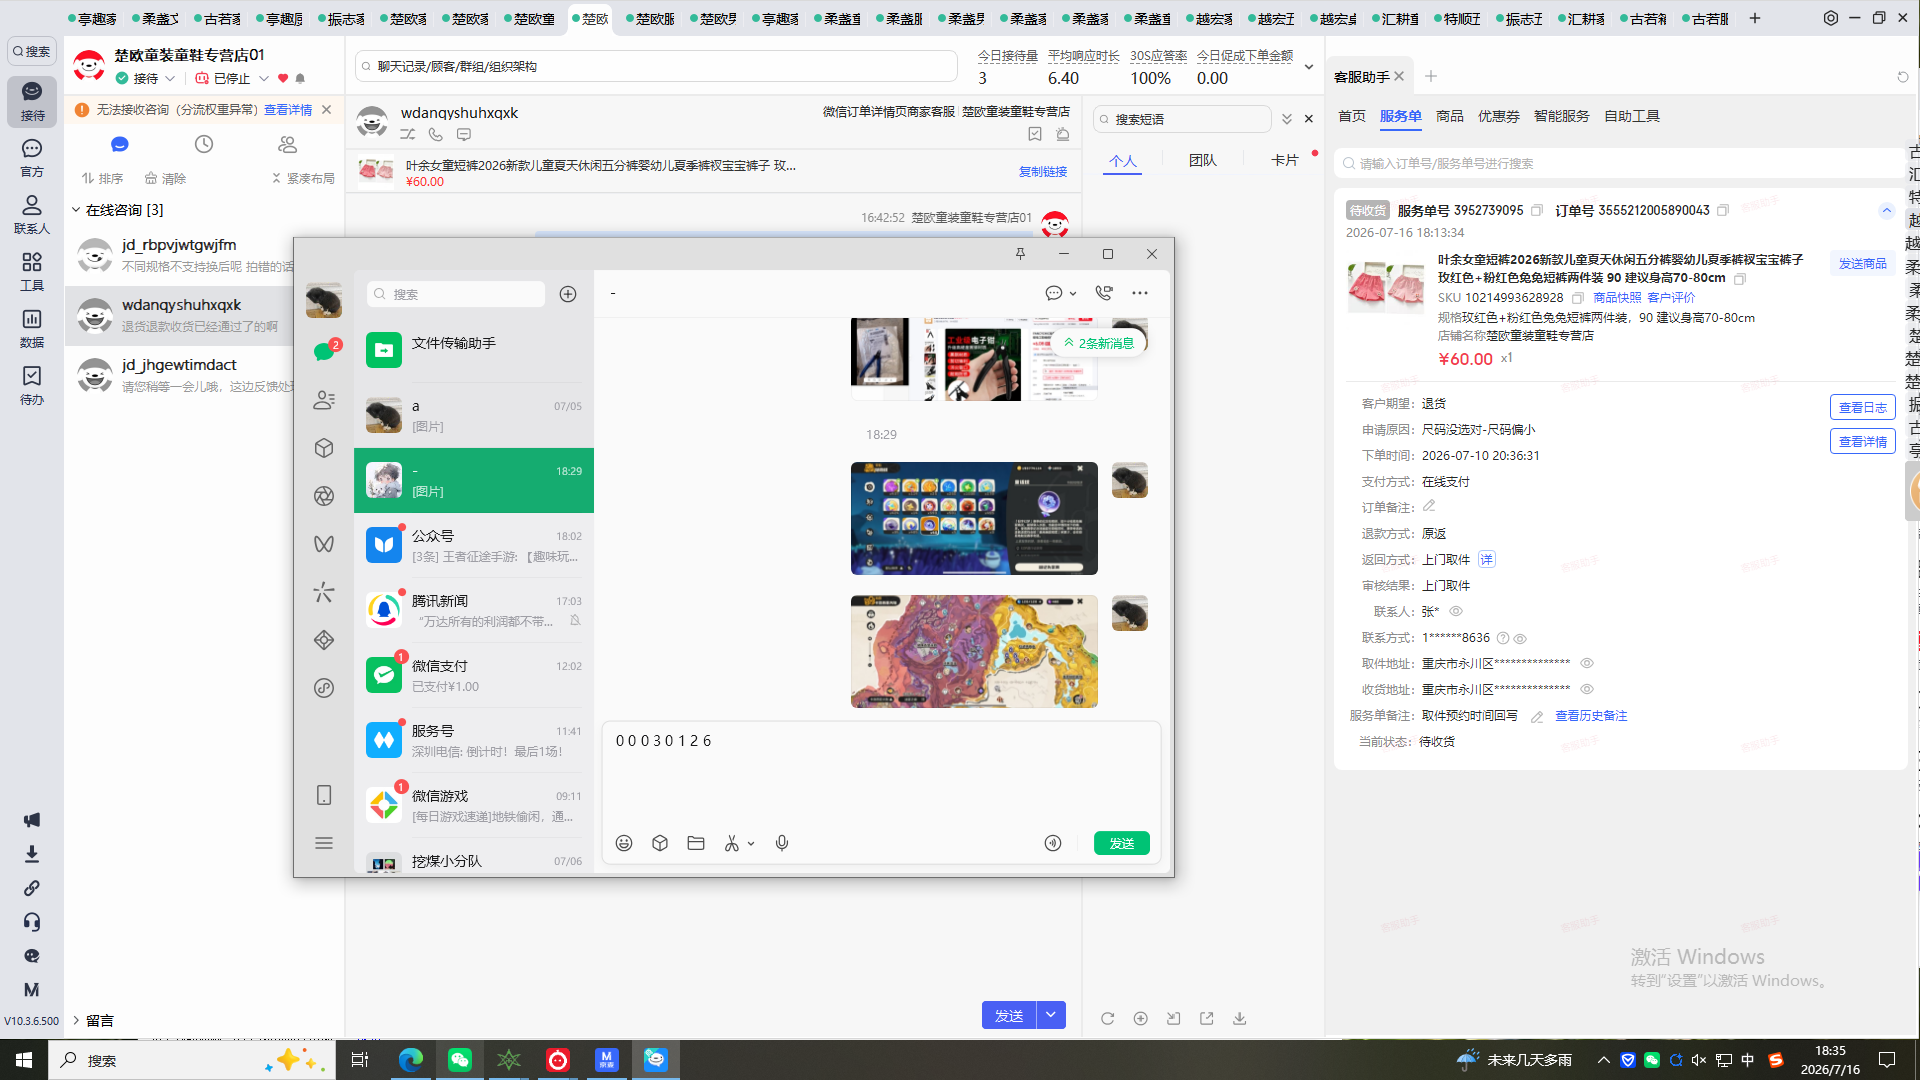Switch to the 优惠券 tab
The image size is (1920, 1080).
1498,116
